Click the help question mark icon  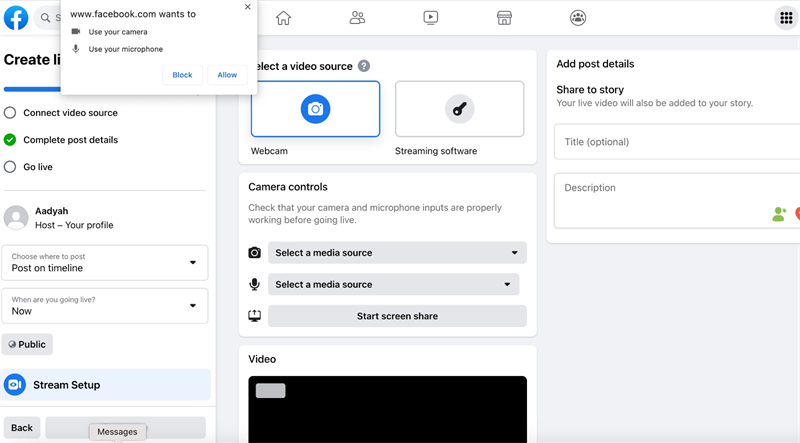(x=364, y=66)
